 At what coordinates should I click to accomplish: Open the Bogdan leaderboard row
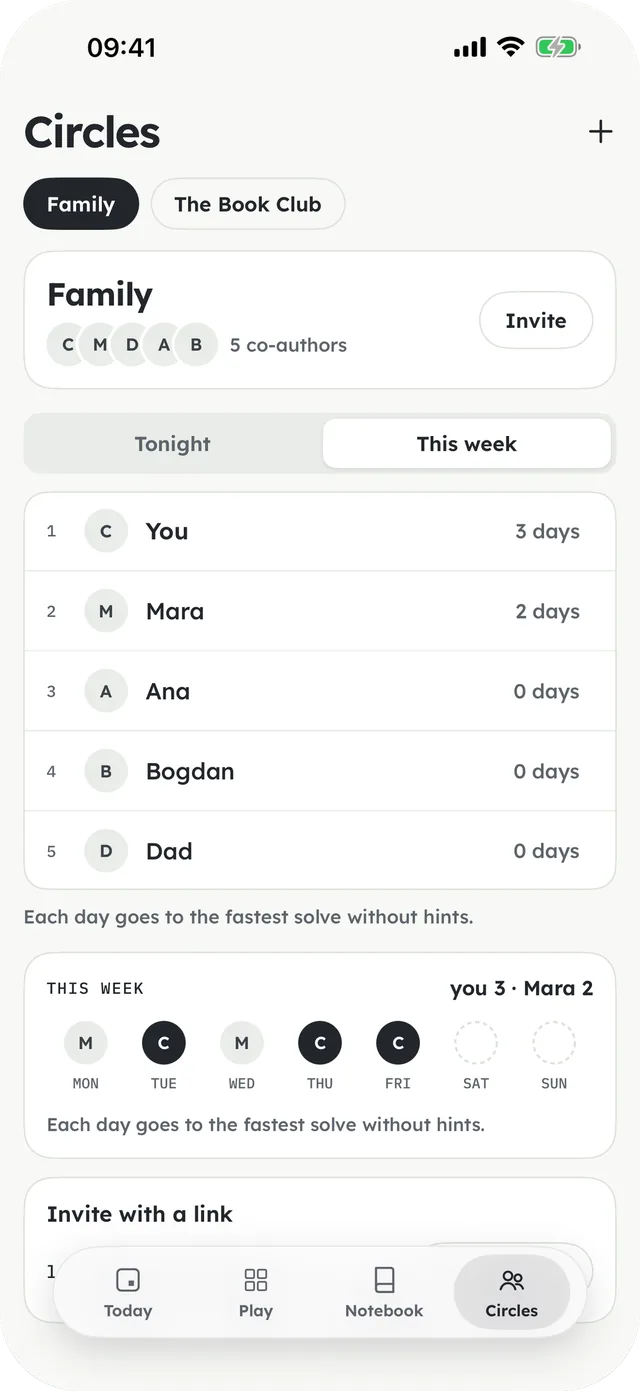(320, 771)
